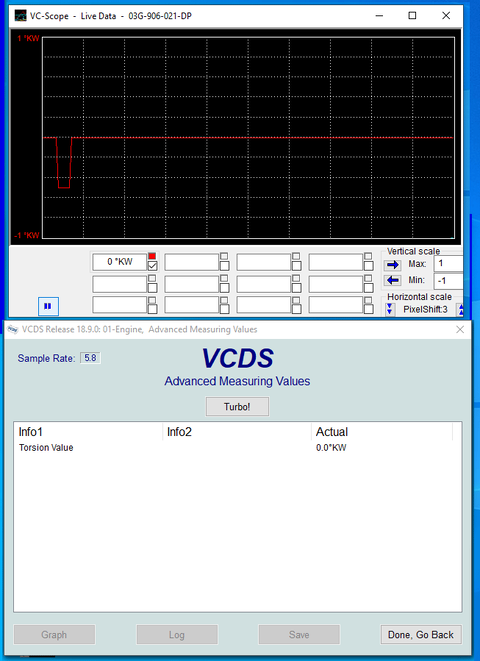Pause the VC-Scope live graph
Viewport: 480px width, 661px height.
pos(48,306)
